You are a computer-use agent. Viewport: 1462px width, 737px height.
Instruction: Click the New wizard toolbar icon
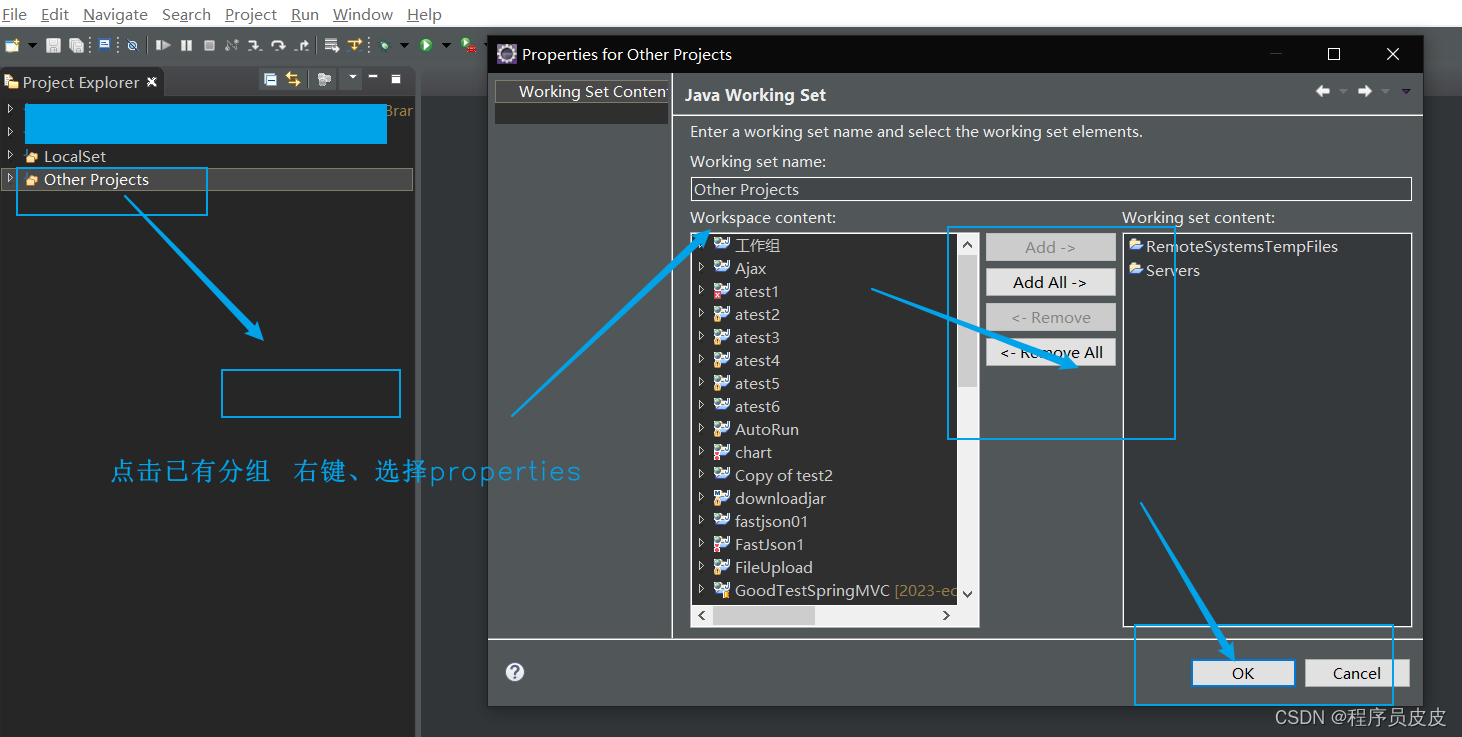(12, 45)
